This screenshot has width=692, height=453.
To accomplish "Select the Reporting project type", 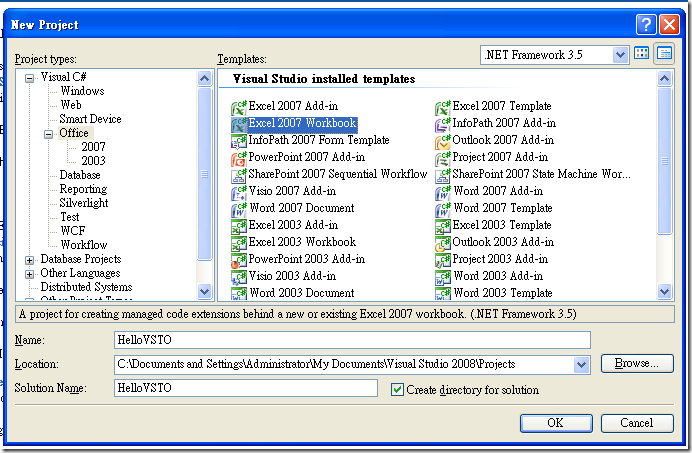I will tap(83, 189).
